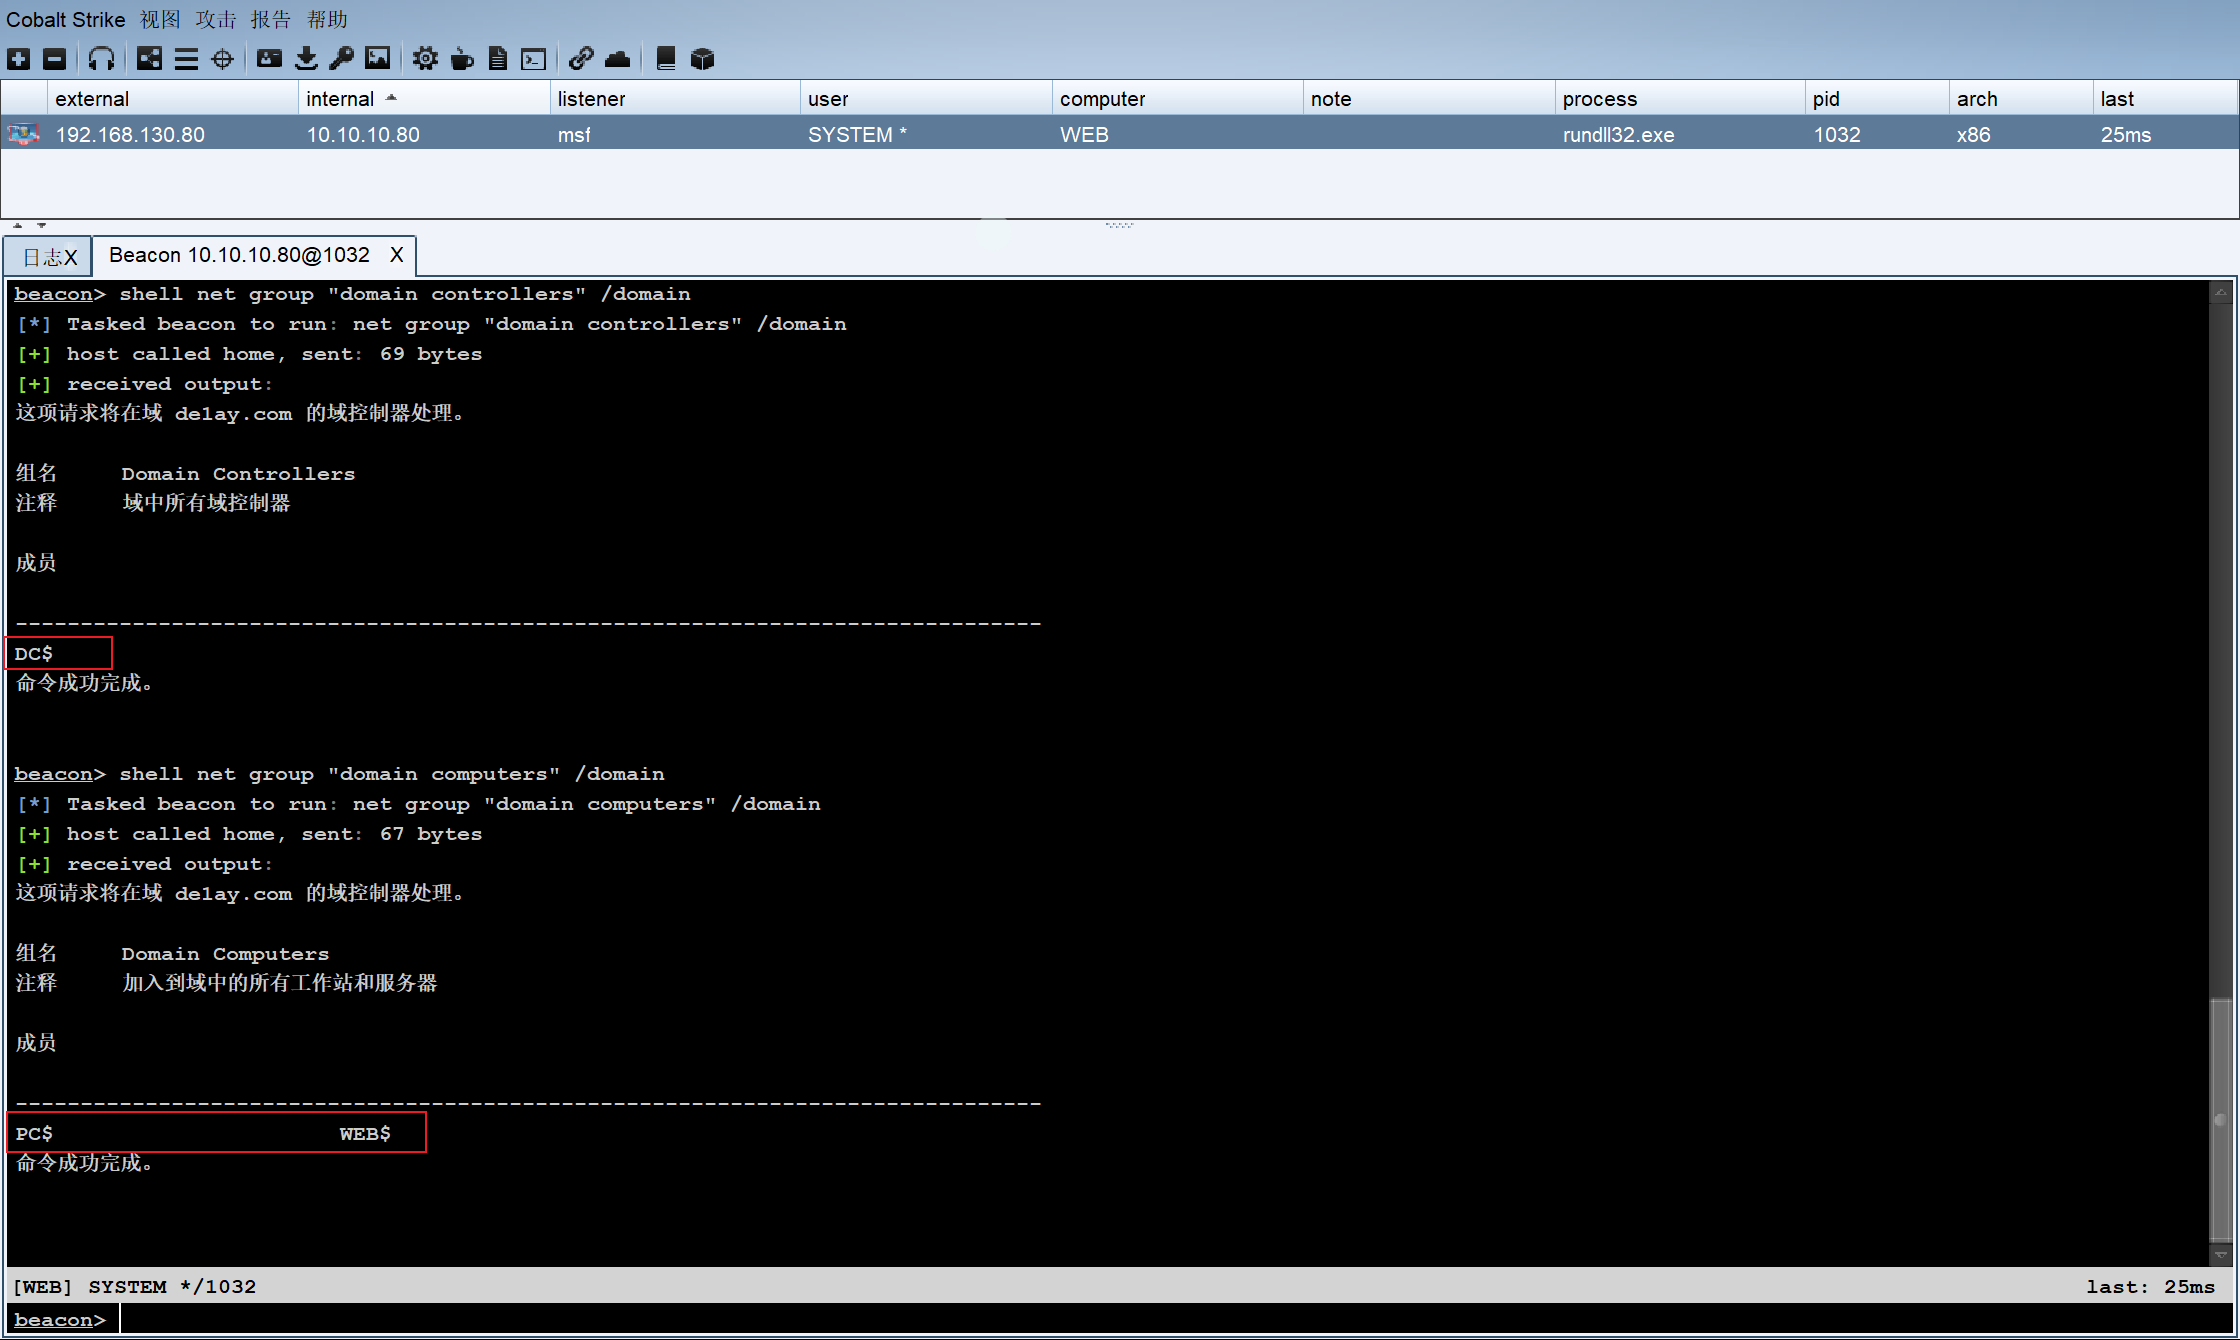Sort sessions by listener column
Image resolution: width=2240 pixels, height=1340 pixels.
[675, 99]
